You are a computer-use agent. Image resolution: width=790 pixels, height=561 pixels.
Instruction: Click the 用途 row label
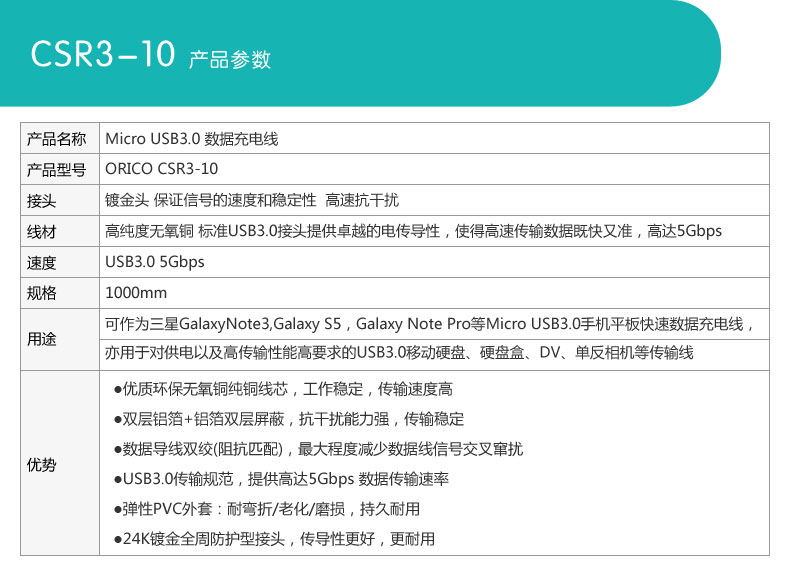41,339
